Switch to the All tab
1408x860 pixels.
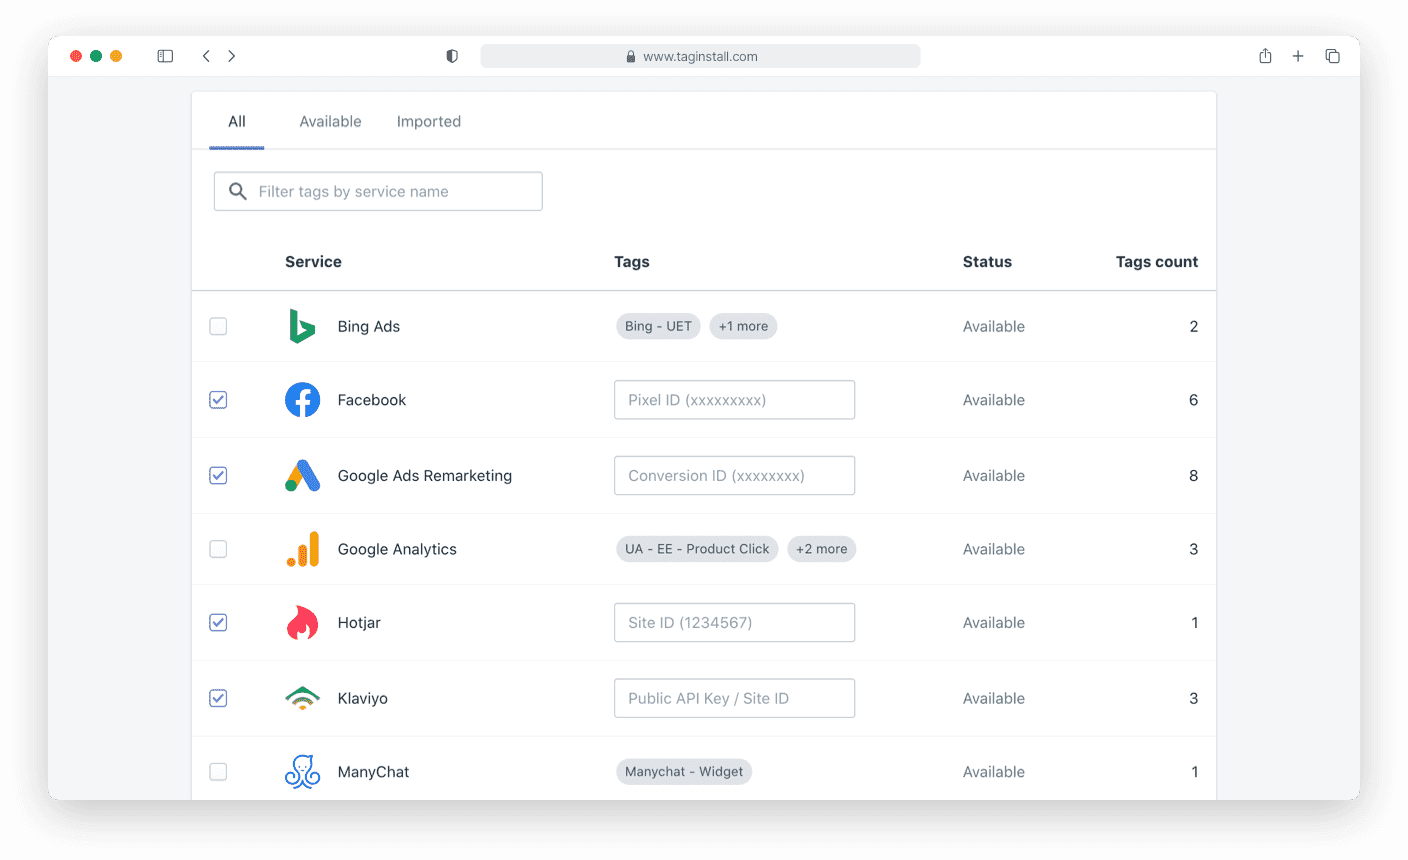pos(237,122)
